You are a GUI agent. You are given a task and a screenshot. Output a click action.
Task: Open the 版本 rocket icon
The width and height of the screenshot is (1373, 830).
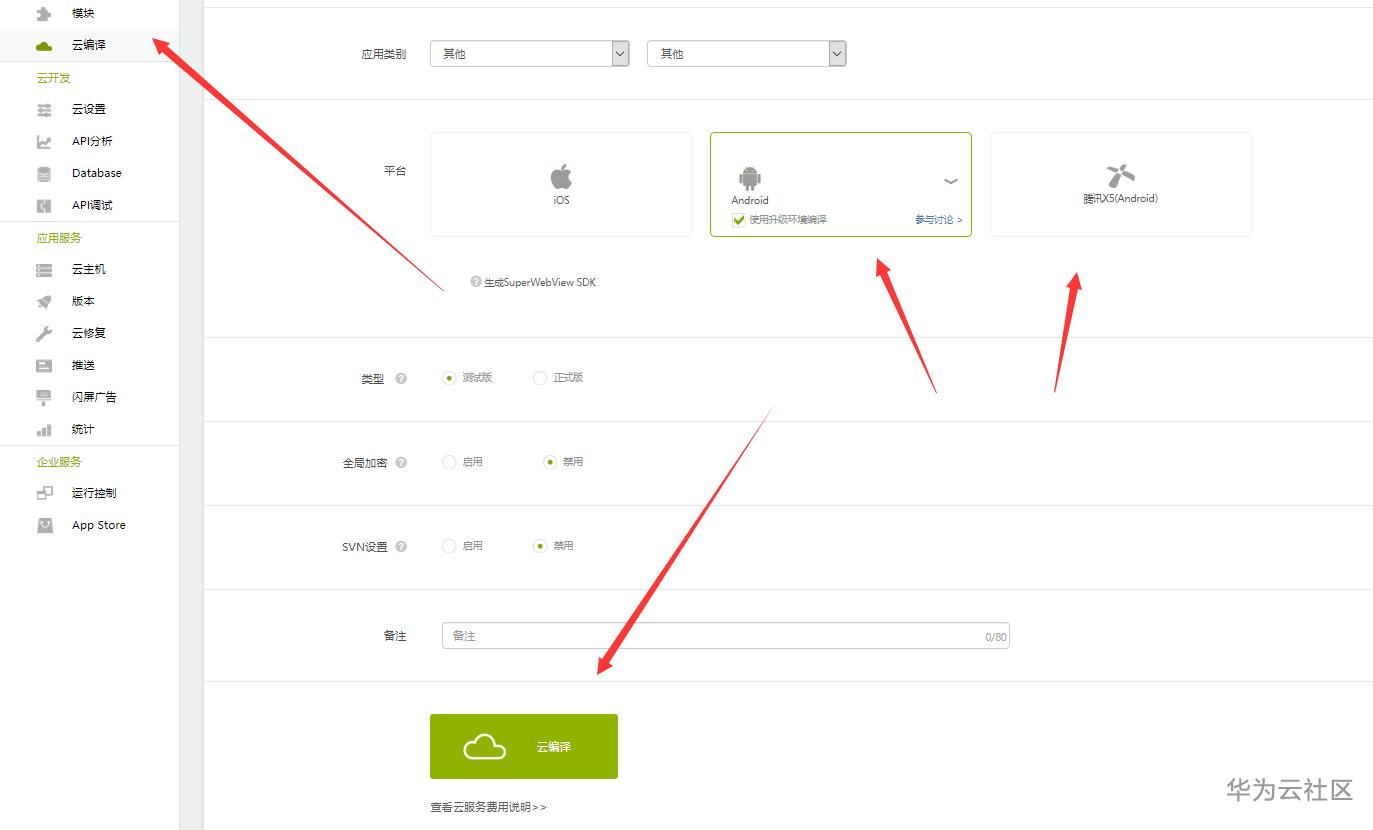[x=44, y=302]
